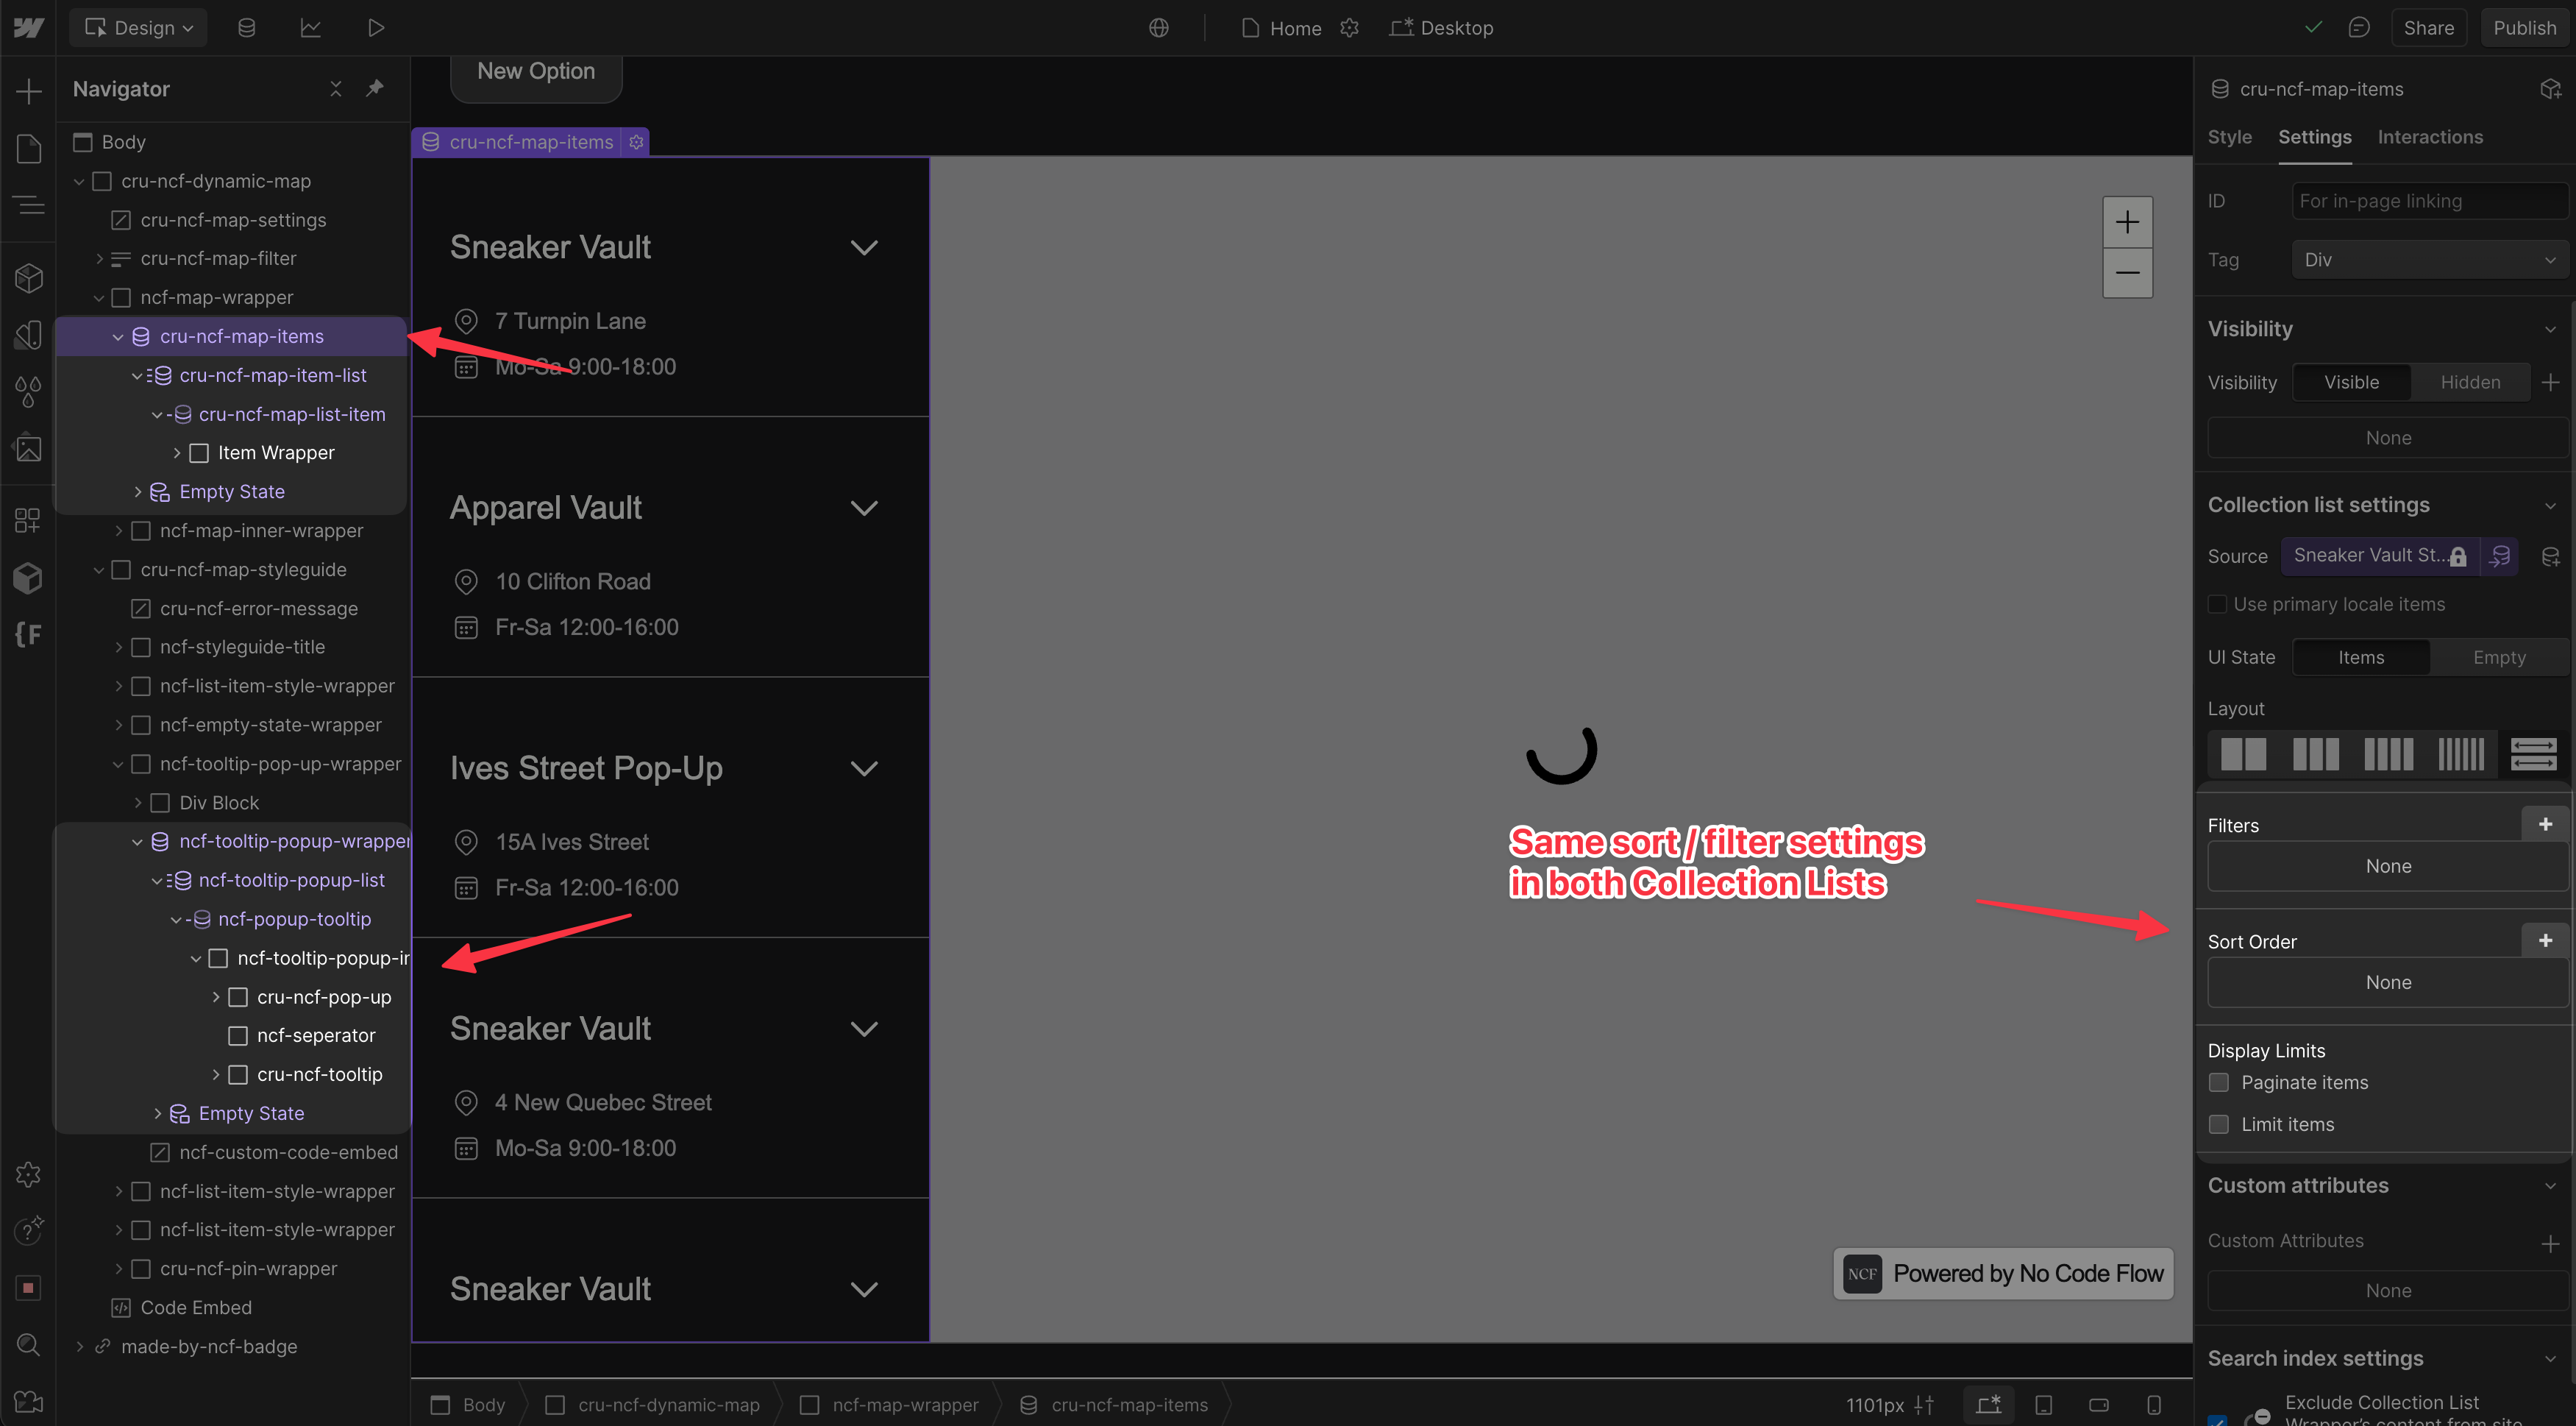Open the help icon in left sidebar
The height and width of the screenshot is (1426, 2576).
[x=28, y=1230]
